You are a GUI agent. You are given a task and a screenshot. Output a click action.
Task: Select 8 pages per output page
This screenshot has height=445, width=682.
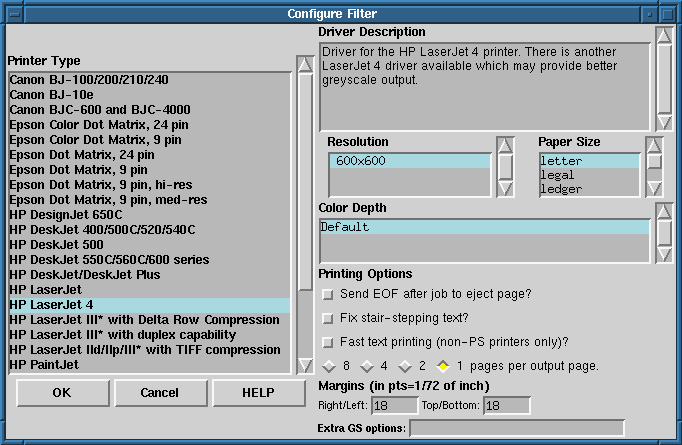point(328,365)
